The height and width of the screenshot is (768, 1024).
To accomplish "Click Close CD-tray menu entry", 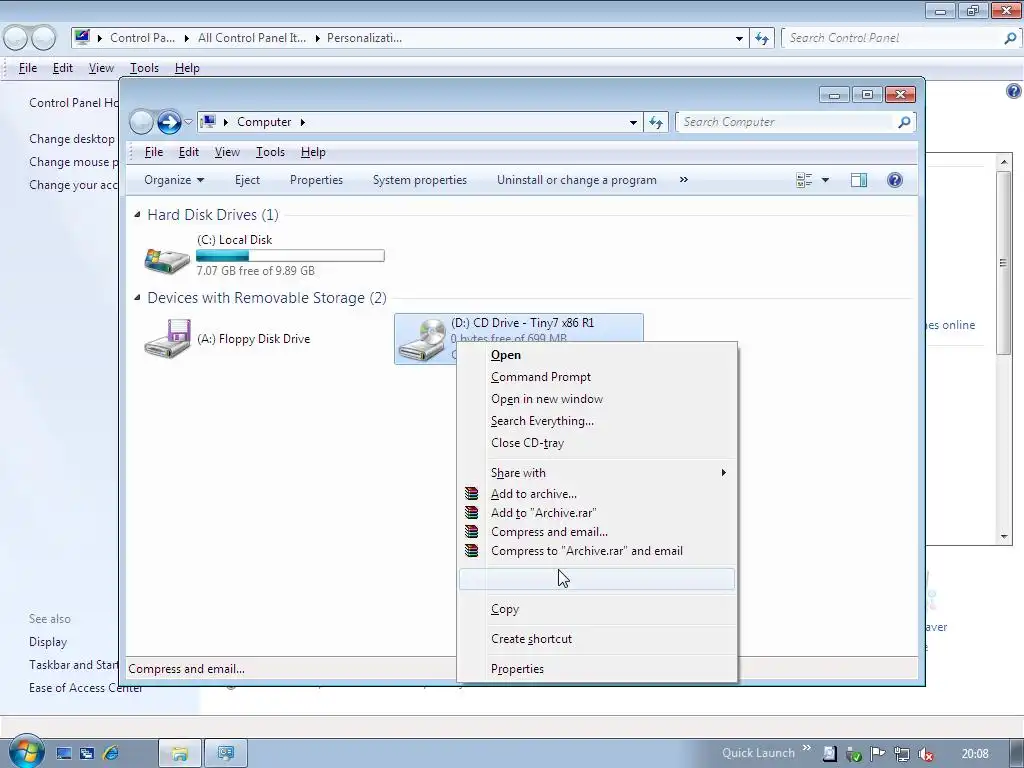I will 527,443.
